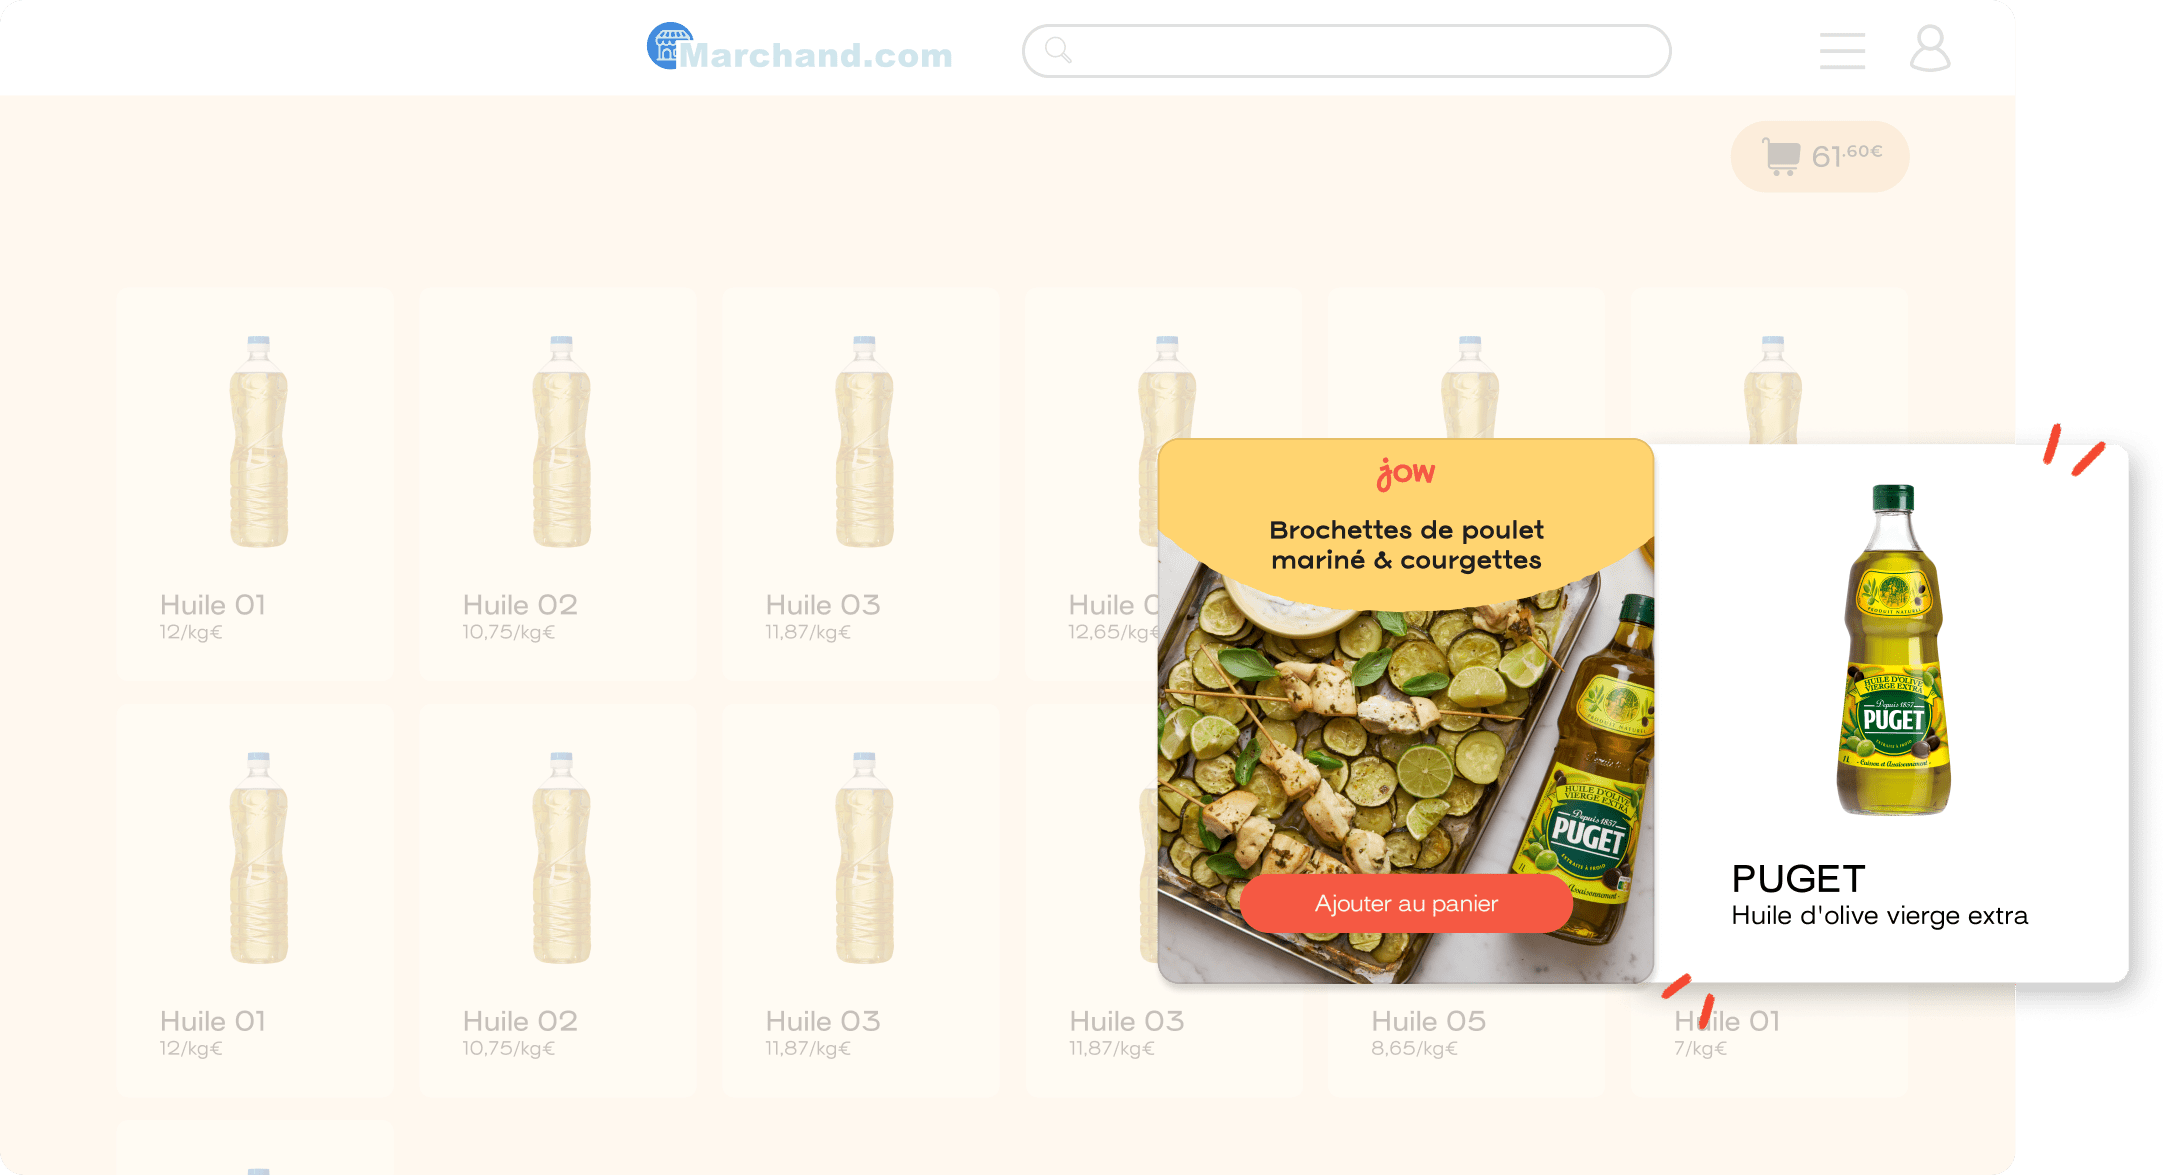Select the Huile 01 product at 12/kg€ in top row
The height and width of the screenshot is (1175, 2167).
tap(255, 485)
